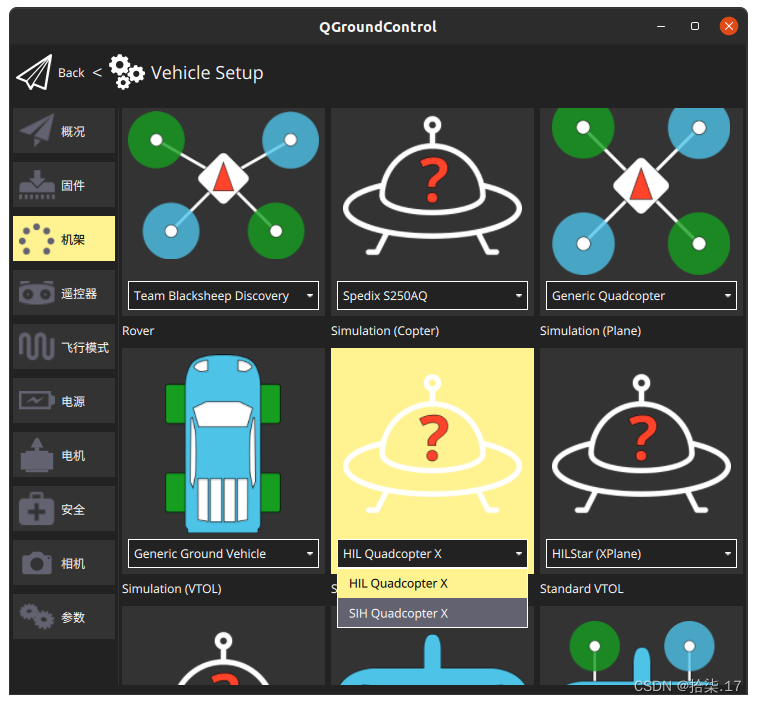This screenshot has height=704, width=757.
Task: Choose SIH Quadcopter X from list
Action: pos(432,613)
